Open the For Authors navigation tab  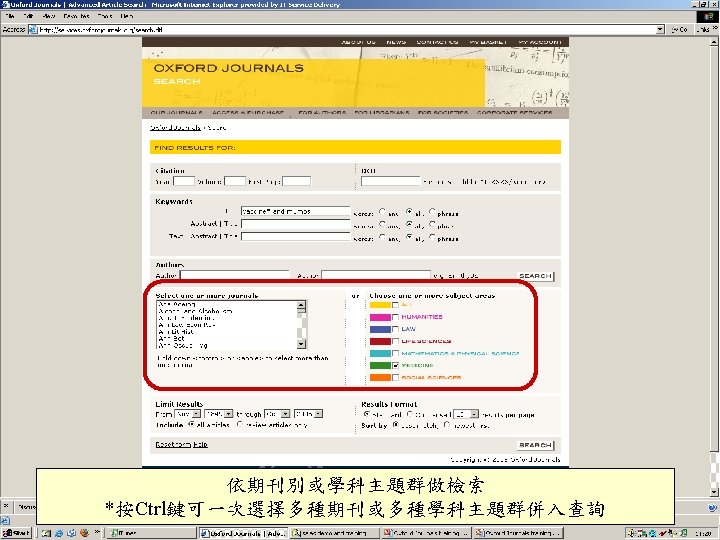pos(322,112)
